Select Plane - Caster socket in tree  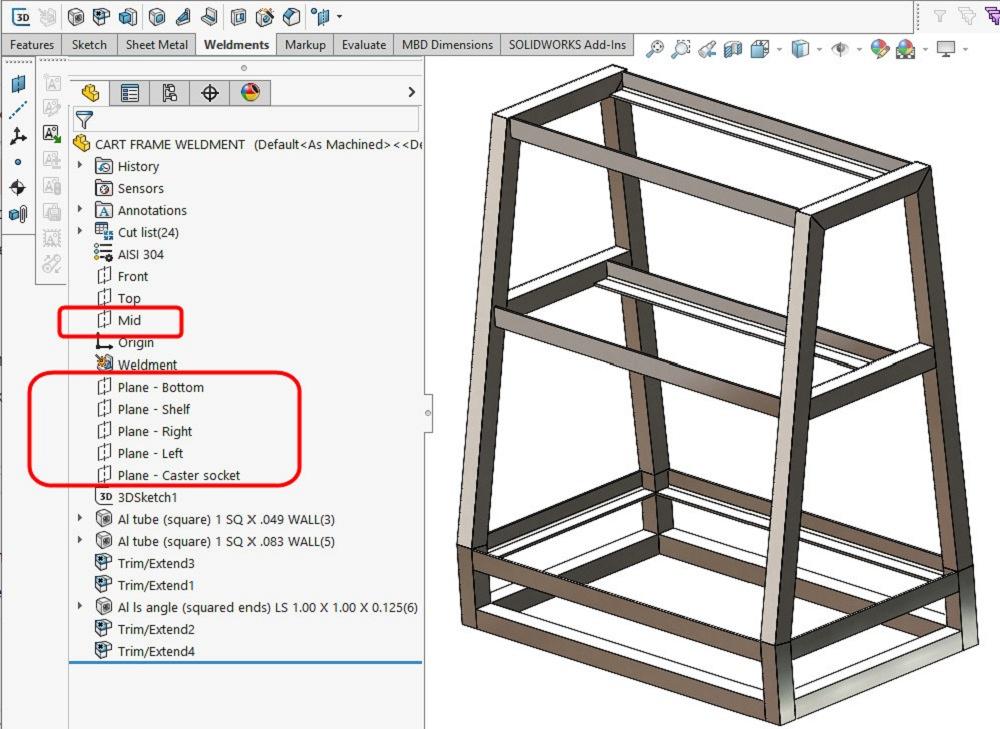pyautogui.click(x=178, y=475)
